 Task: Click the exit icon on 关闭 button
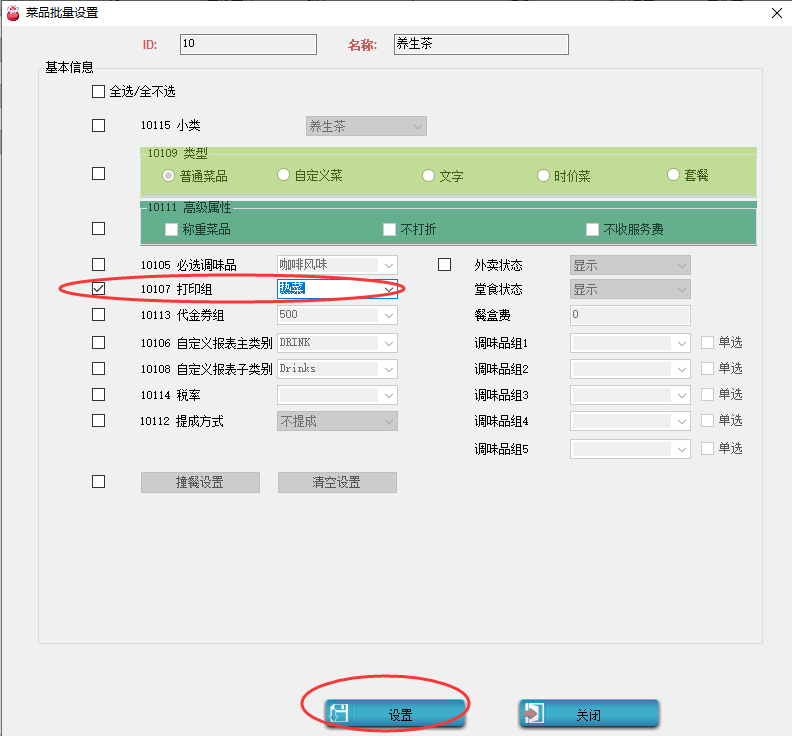click(534, 714)
